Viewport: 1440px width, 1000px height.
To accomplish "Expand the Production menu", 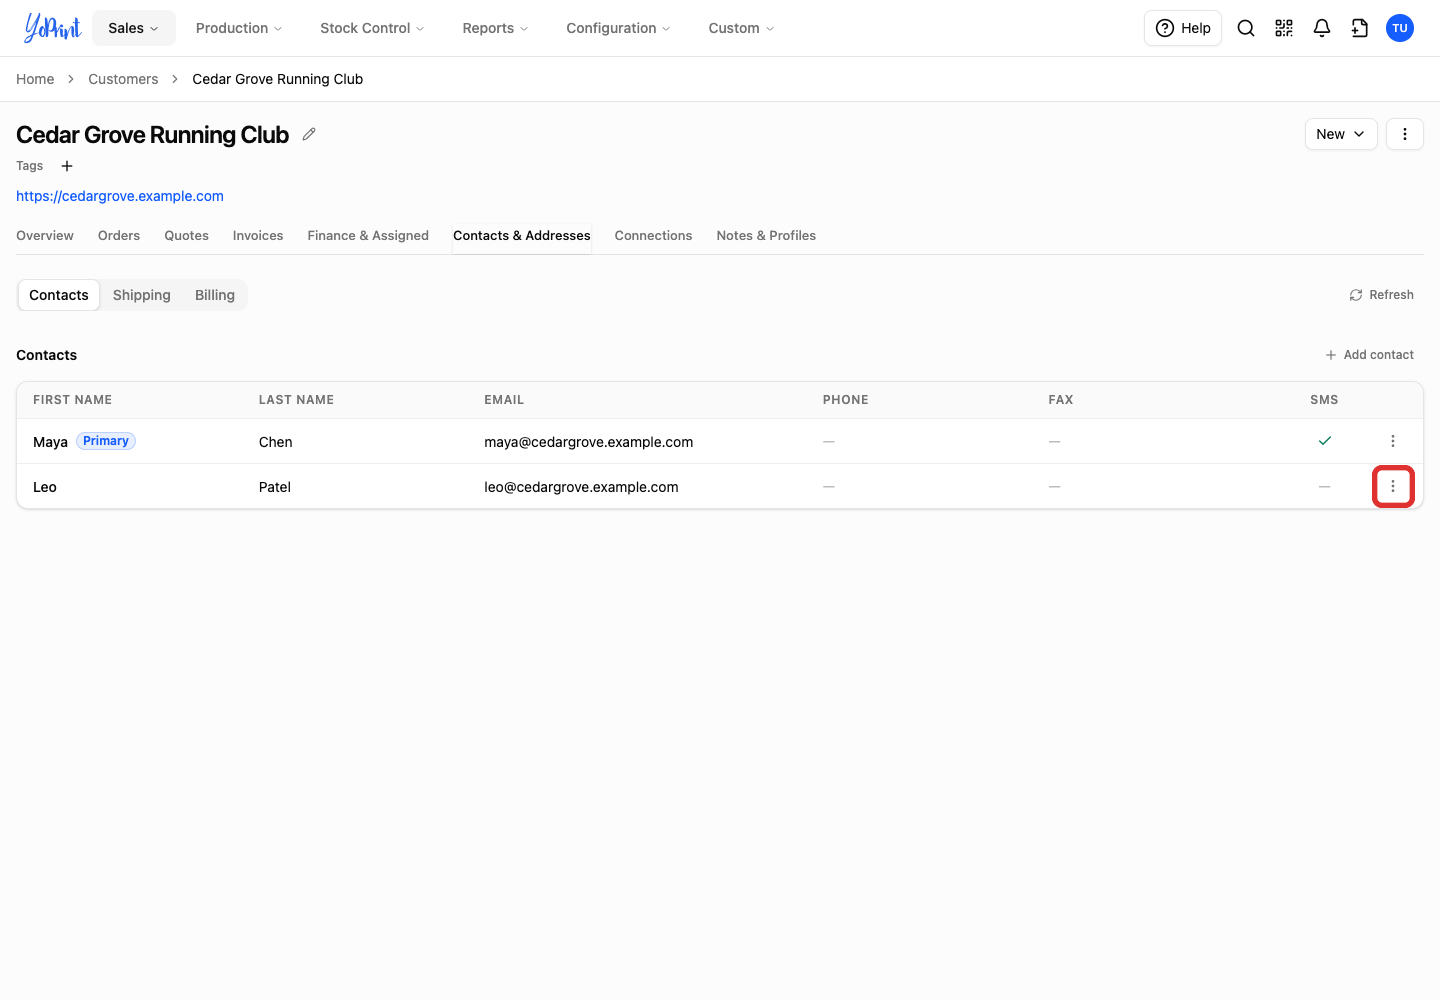I will click(x=239, y=28).
